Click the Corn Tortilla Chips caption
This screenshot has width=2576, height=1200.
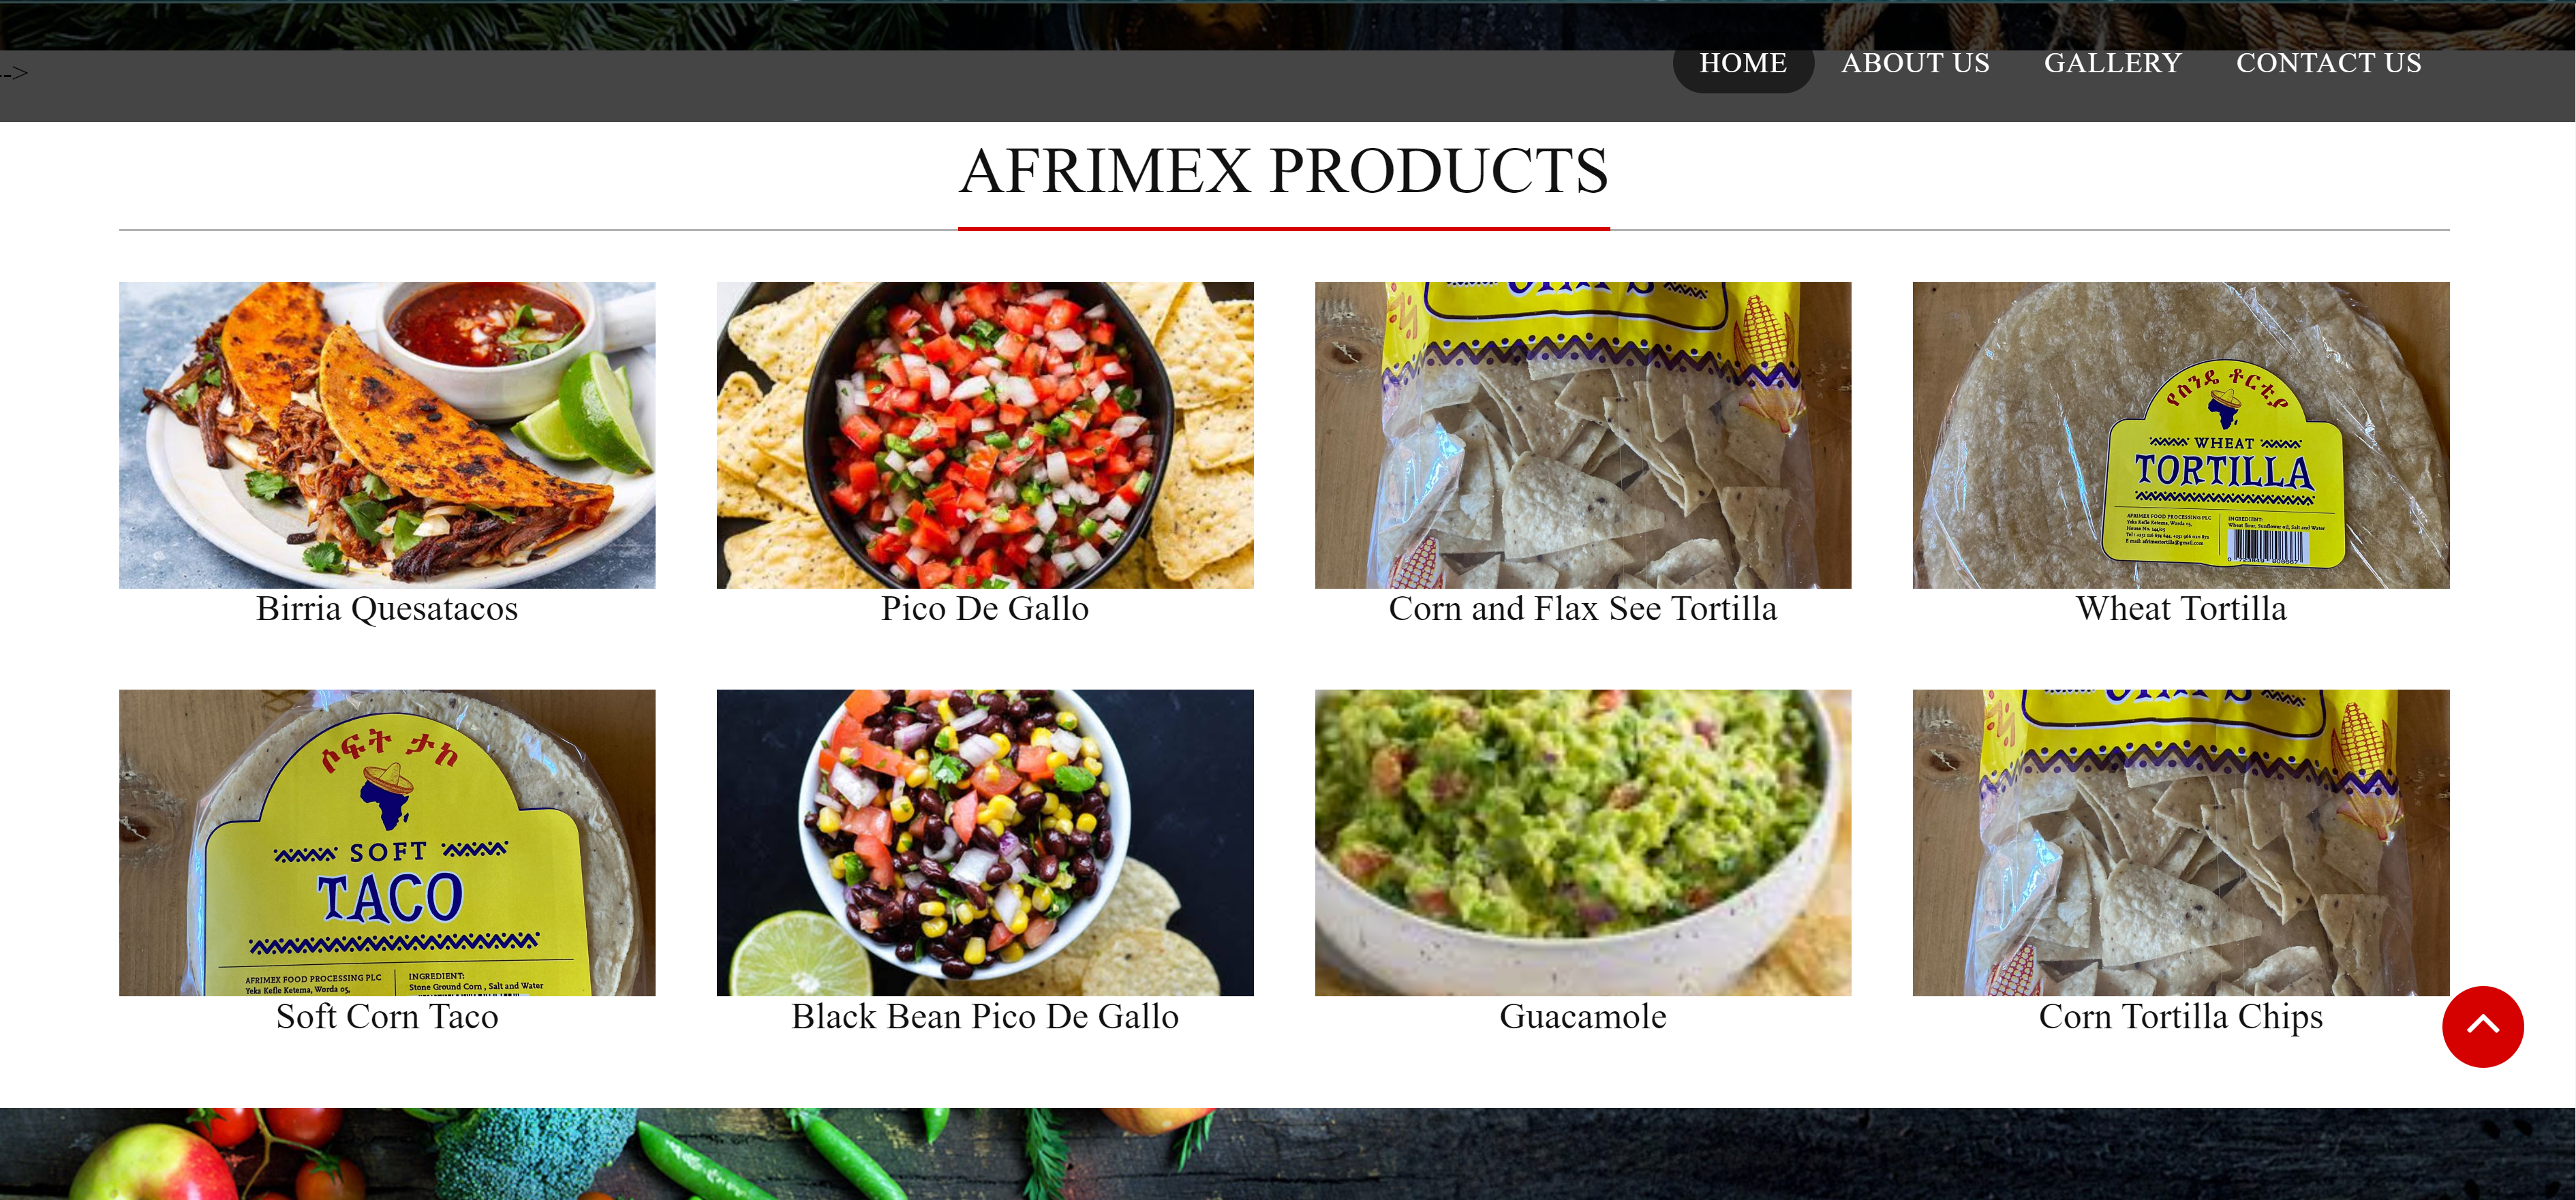pyautogui.click(x=2181, y=1017)
